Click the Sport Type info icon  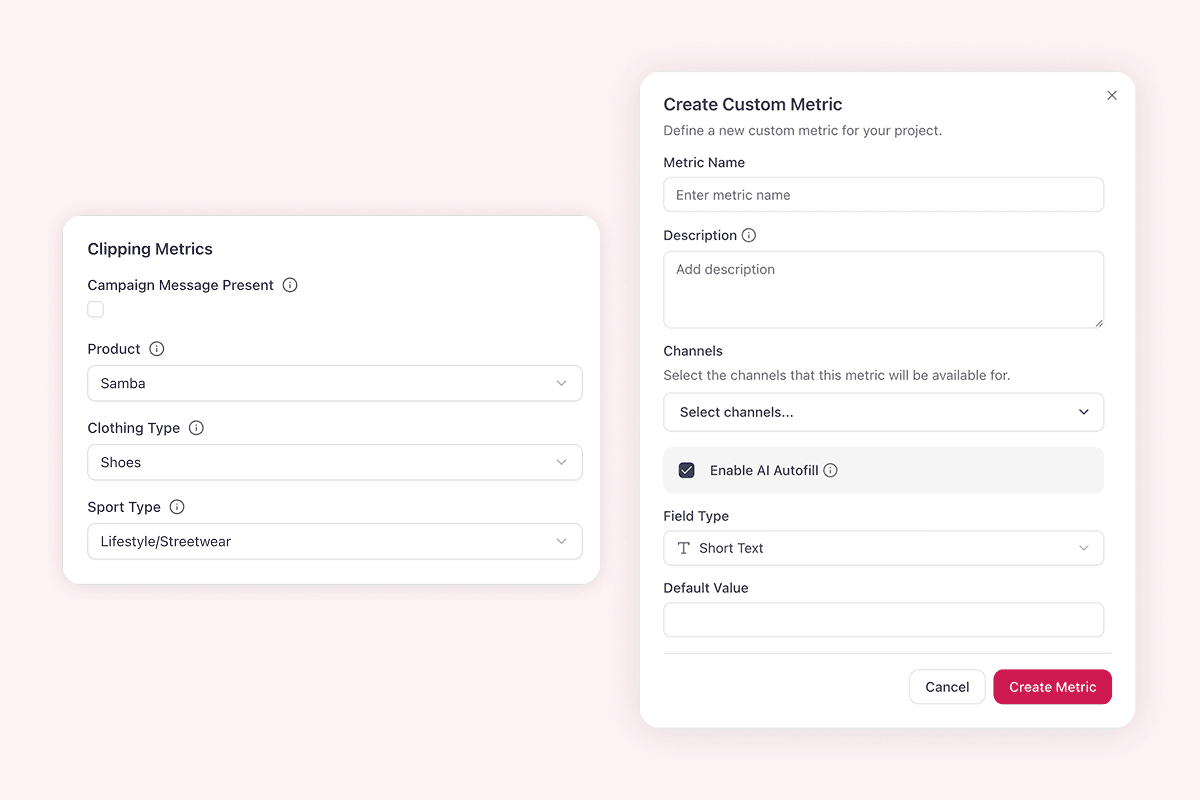pos(177,507)
